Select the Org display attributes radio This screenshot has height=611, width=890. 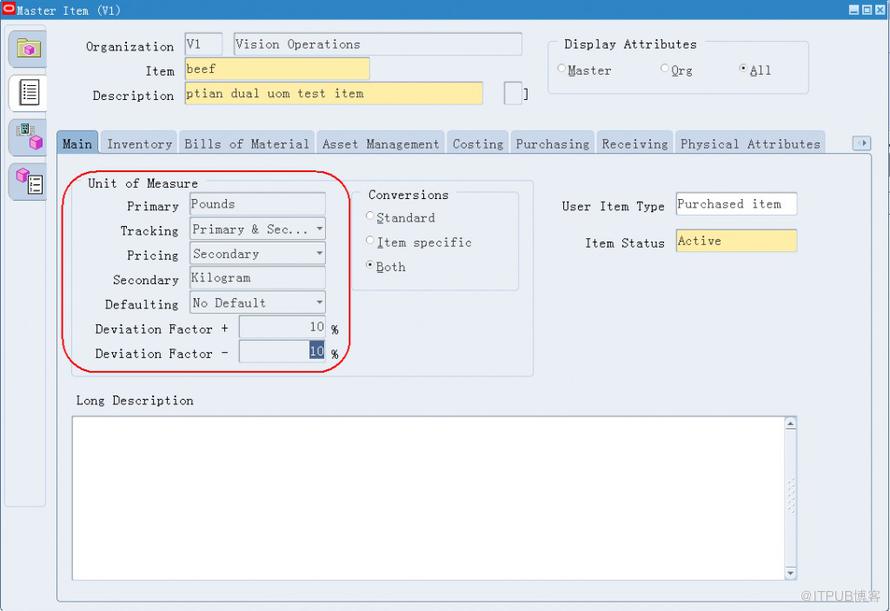[665, 69]
